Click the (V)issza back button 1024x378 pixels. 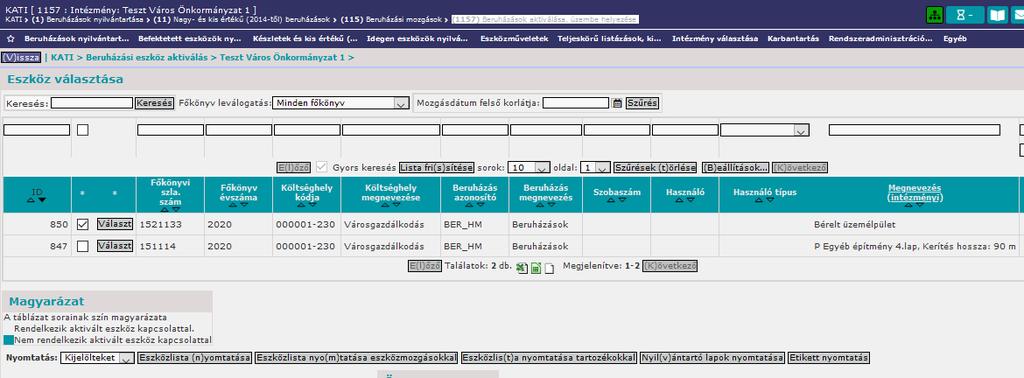pos(21,57)
